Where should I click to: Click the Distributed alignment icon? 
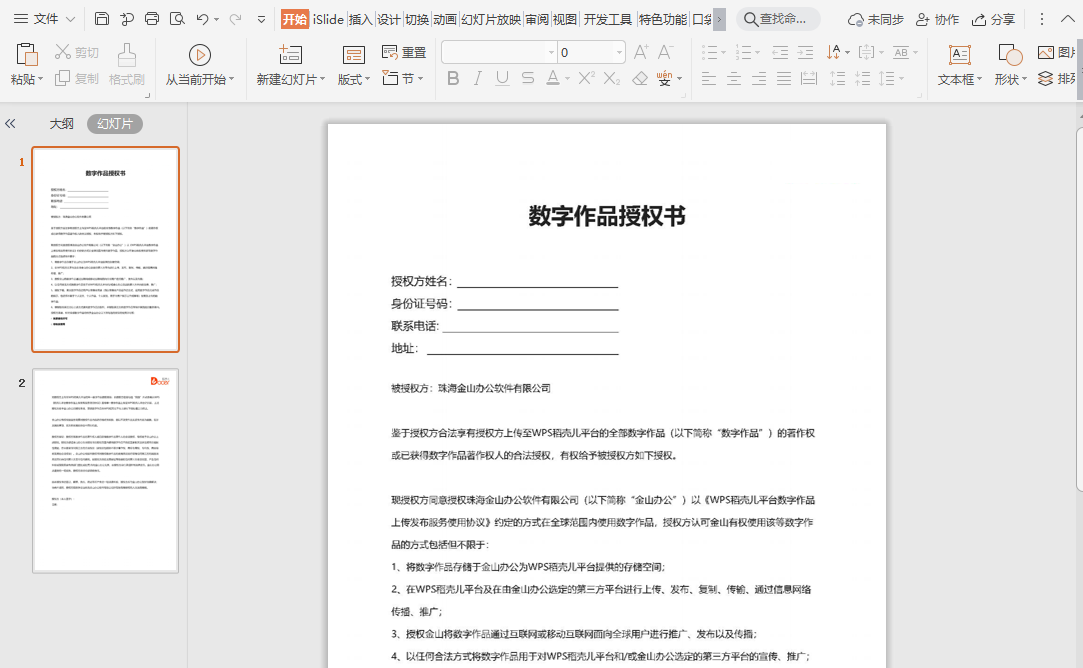click(809, 78)
